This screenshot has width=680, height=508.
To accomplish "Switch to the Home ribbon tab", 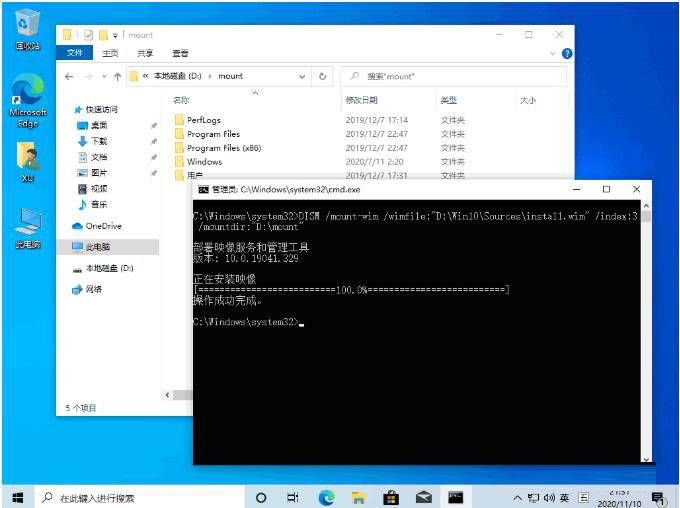I will point(110,53).
